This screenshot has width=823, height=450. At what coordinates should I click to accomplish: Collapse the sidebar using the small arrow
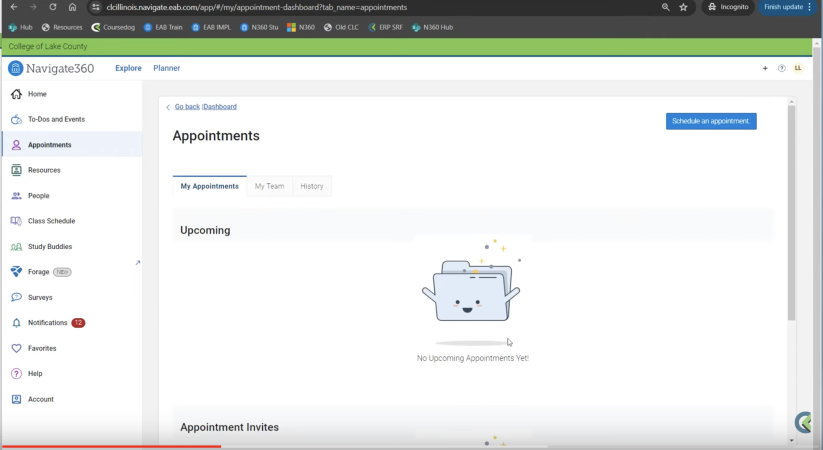click(x=137, y=262)
